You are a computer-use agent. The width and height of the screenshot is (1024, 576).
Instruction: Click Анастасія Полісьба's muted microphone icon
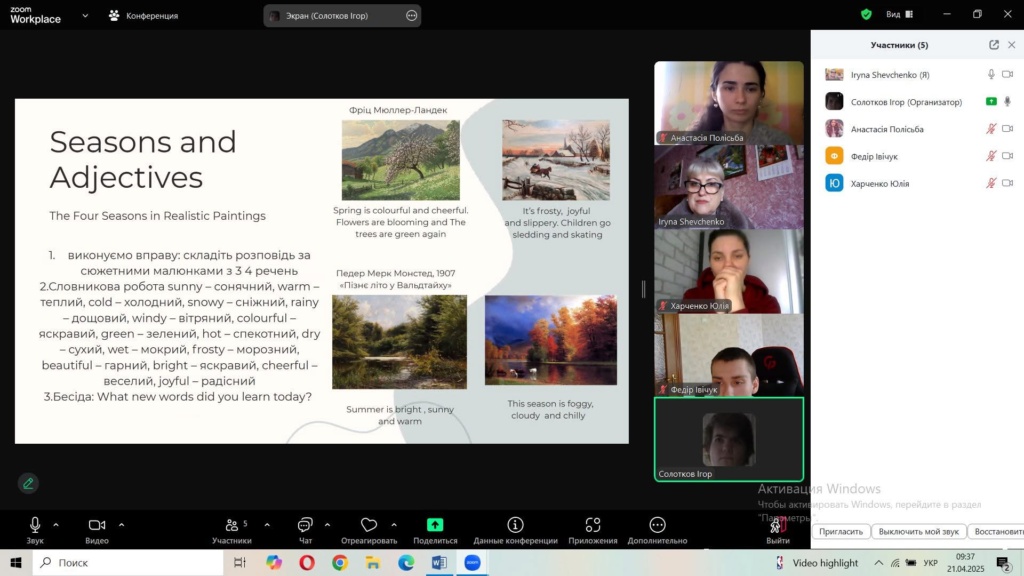click(991, 129)
